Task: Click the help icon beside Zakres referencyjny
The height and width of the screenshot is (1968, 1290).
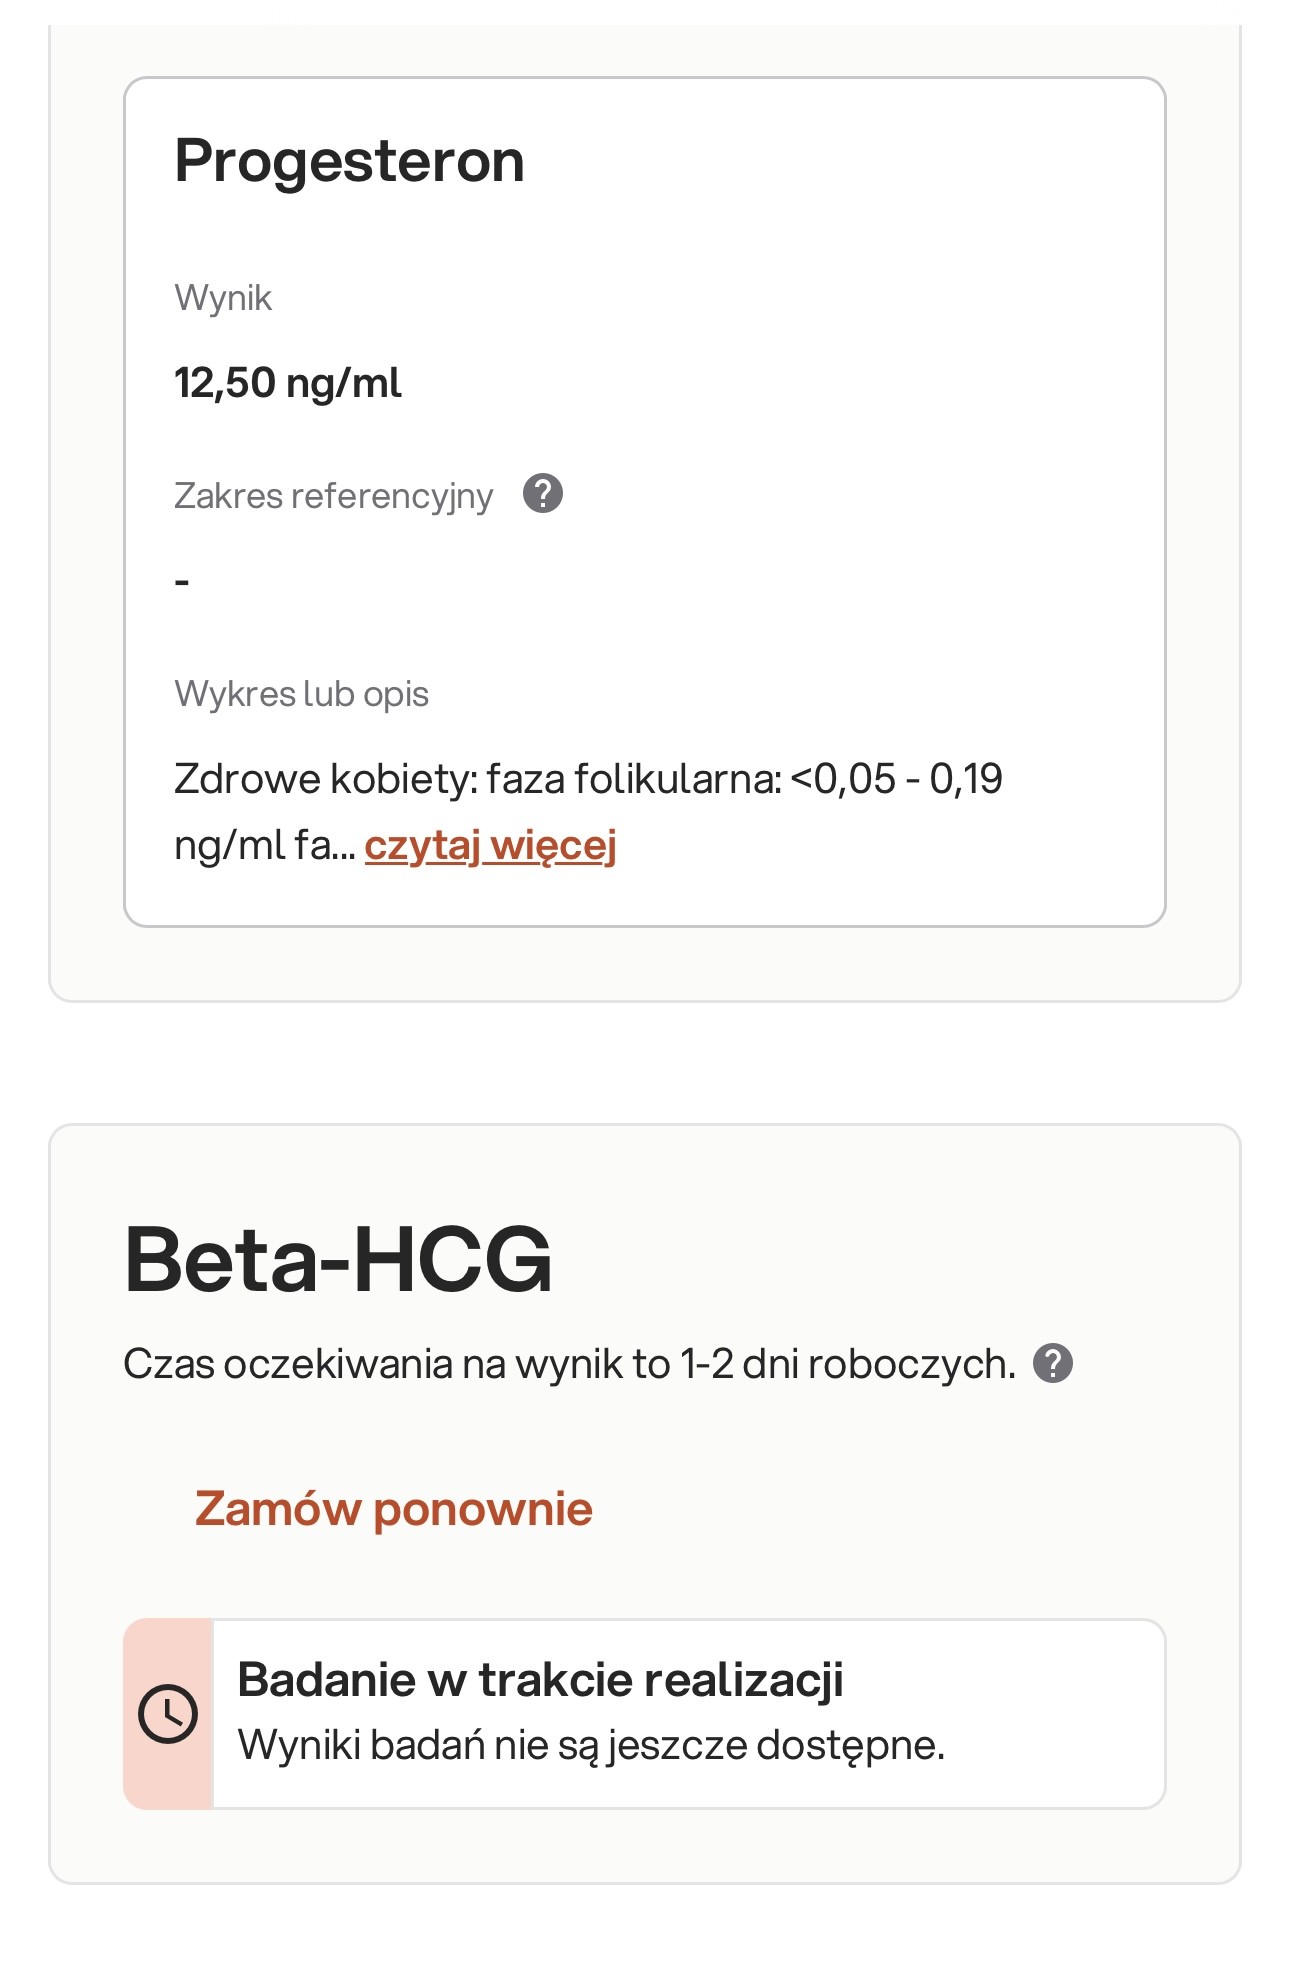Action: (x=543, y=494)
